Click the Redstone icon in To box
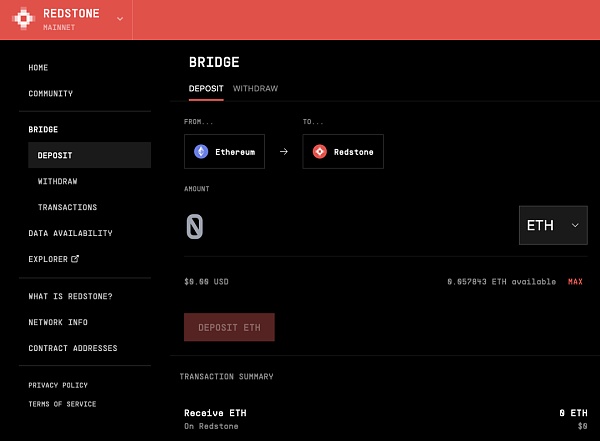600x441 pixels. (x=319, y=152)
